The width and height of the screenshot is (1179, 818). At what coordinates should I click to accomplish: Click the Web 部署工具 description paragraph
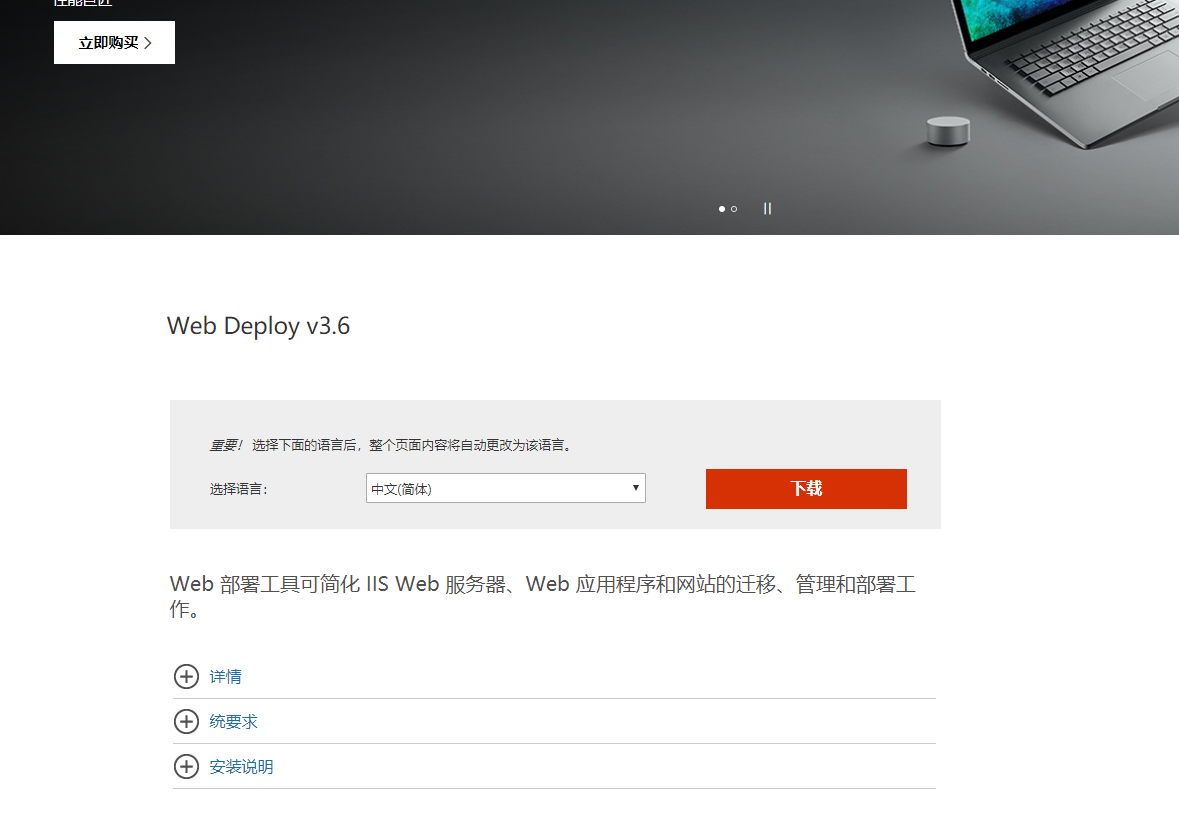pos(543,596)
